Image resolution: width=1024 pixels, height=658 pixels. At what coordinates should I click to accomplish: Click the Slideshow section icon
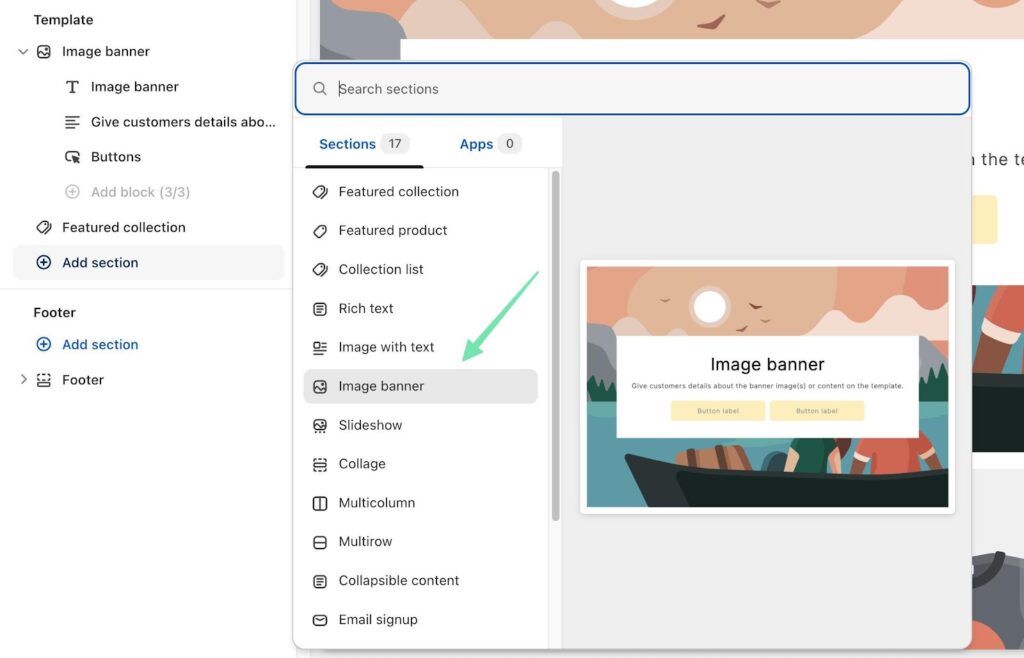click(x=320, y=425)
